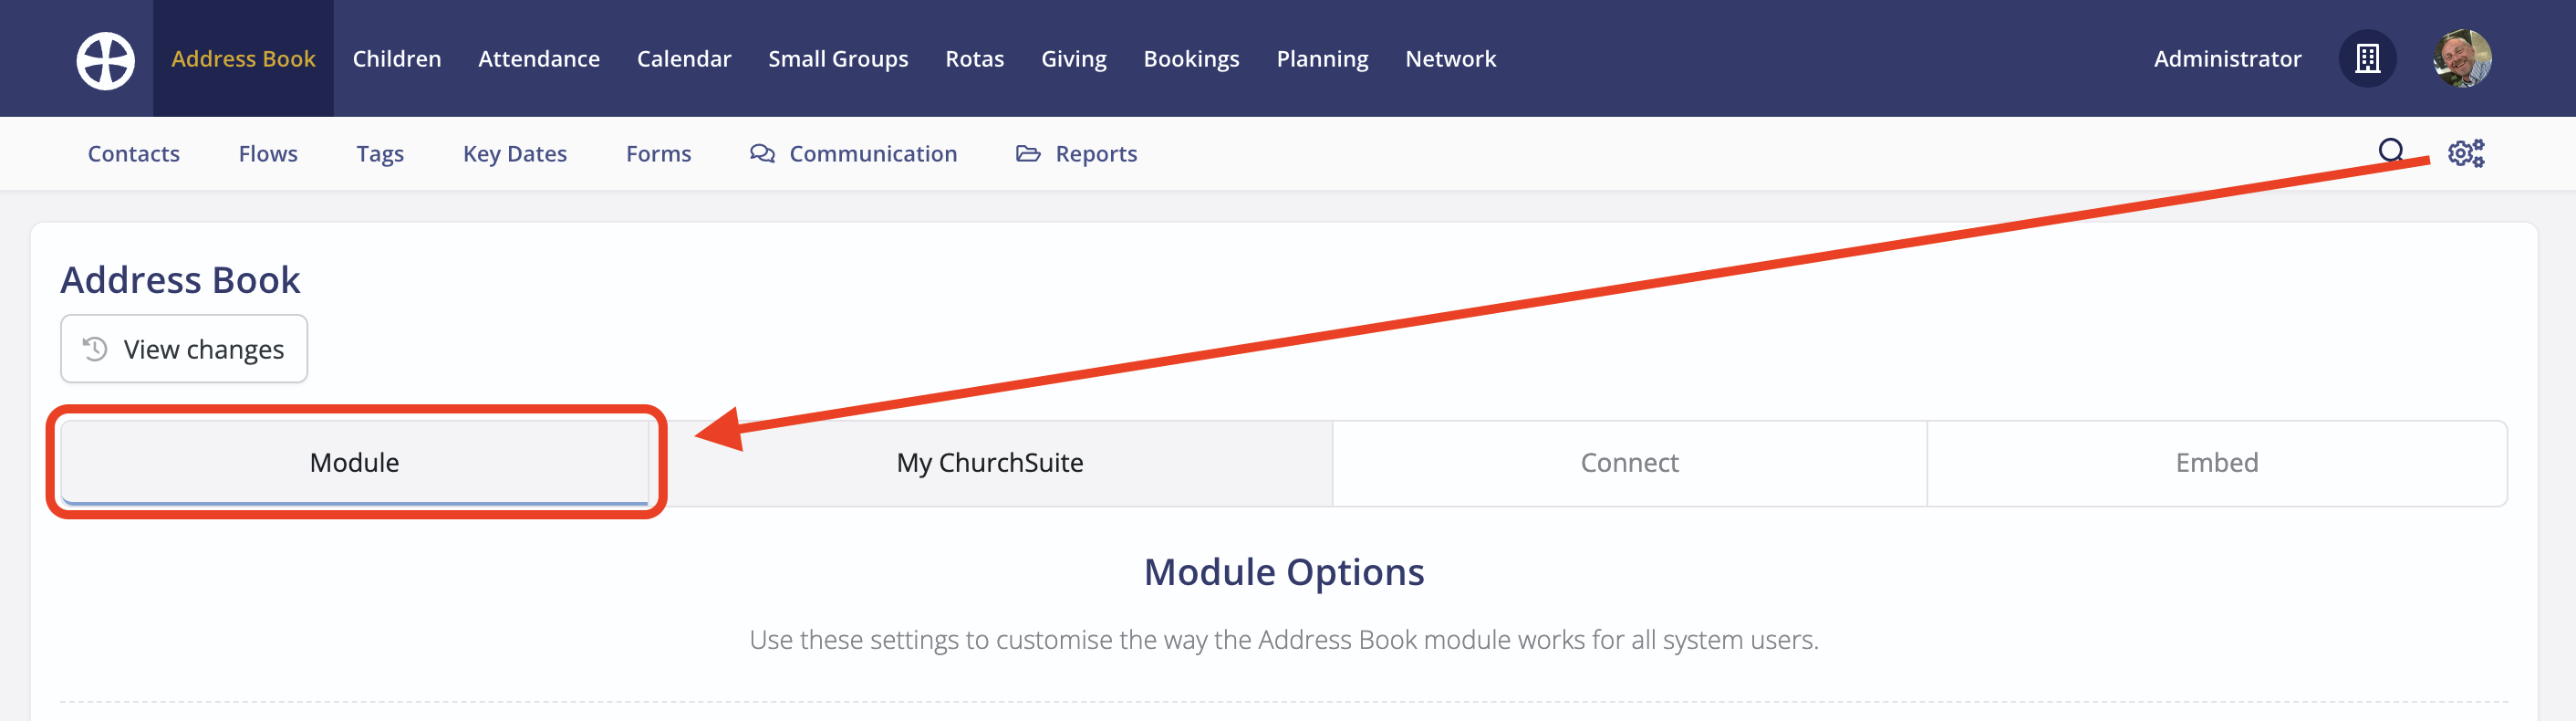Click the Administrator link
This screenshot has height=721, width=2576.
pos(2227,59)
